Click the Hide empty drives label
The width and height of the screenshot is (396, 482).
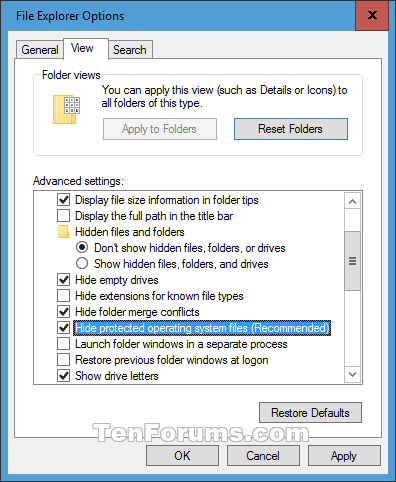point(117,280)
